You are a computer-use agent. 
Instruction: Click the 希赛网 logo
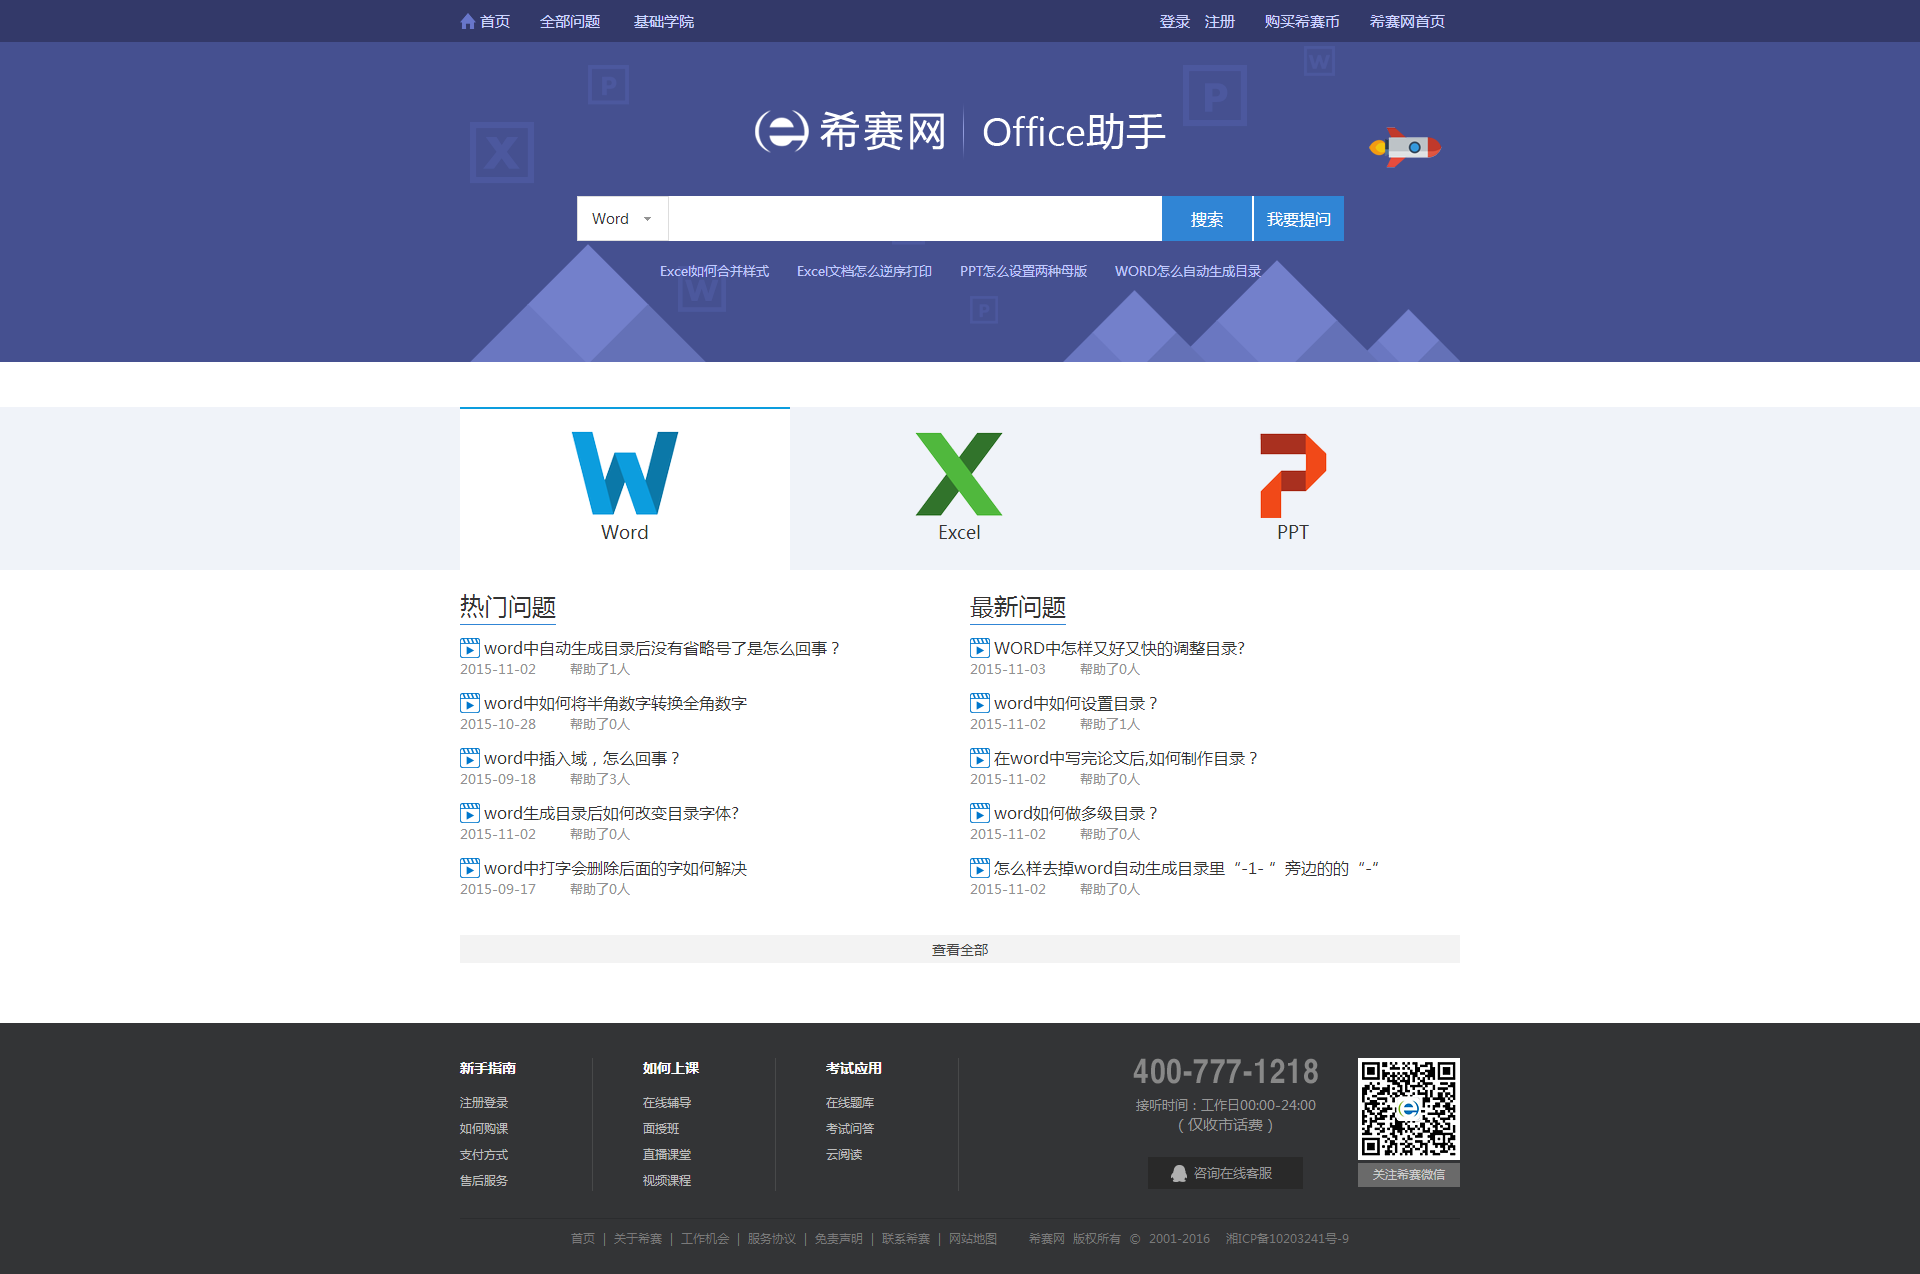click(x=850, y=131)
